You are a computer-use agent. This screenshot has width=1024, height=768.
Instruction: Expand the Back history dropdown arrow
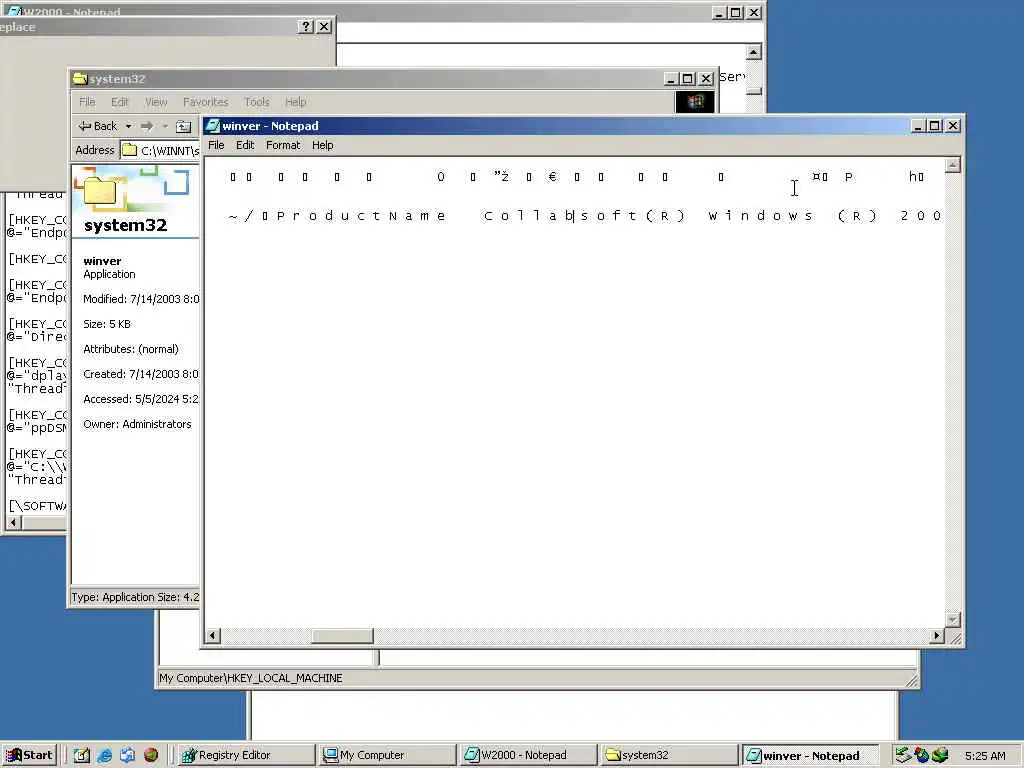click(x=129, y=126)
